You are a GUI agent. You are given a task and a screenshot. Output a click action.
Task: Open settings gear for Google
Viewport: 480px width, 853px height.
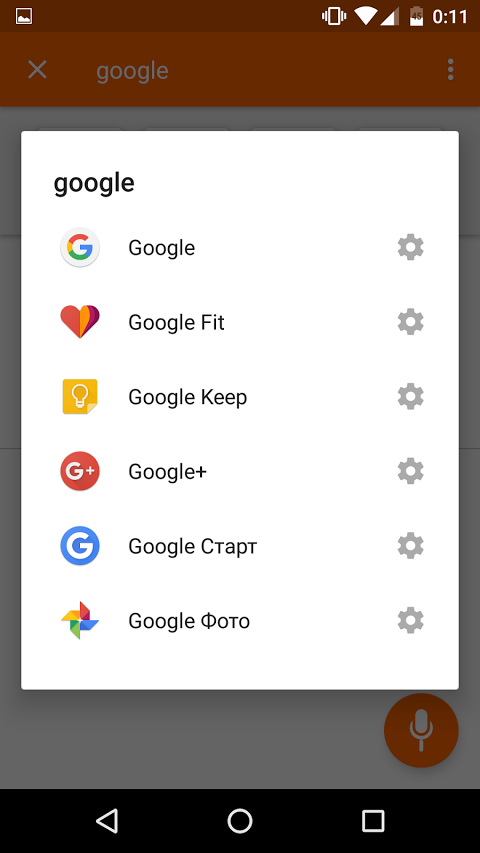[x=410, y=248]
